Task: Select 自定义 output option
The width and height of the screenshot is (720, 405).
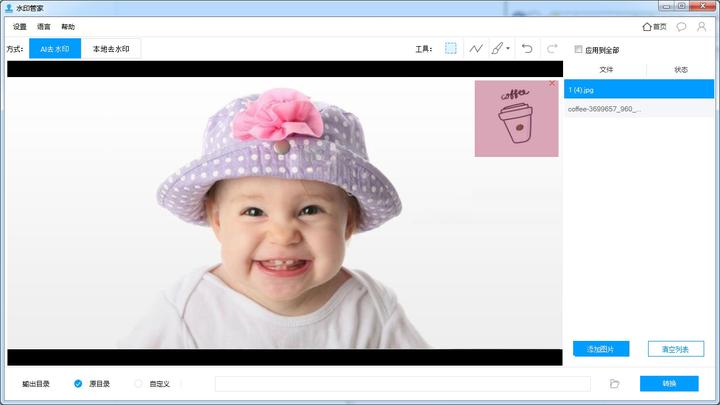Action: point(138,383)
